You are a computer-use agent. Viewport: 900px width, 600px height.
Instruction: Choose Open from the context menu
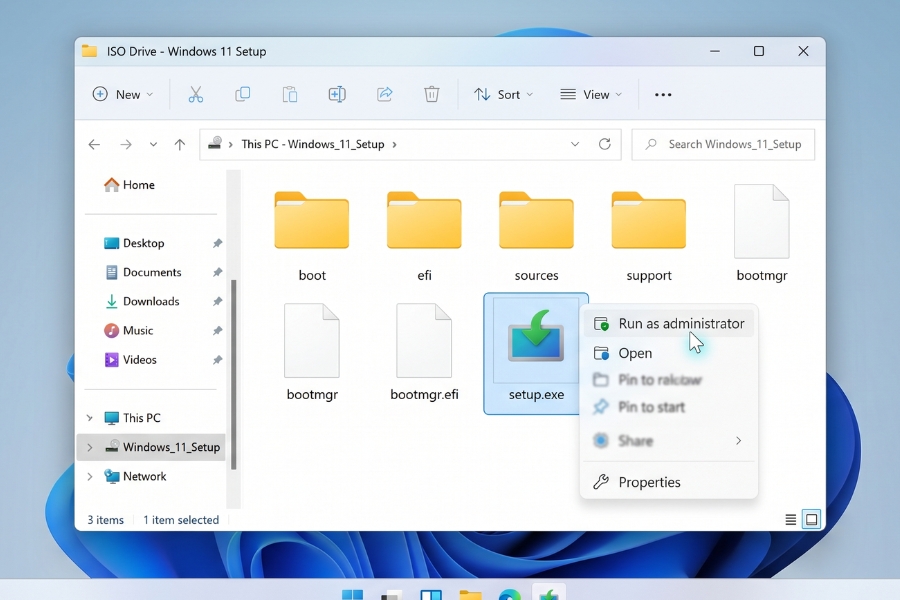[669, 353]
